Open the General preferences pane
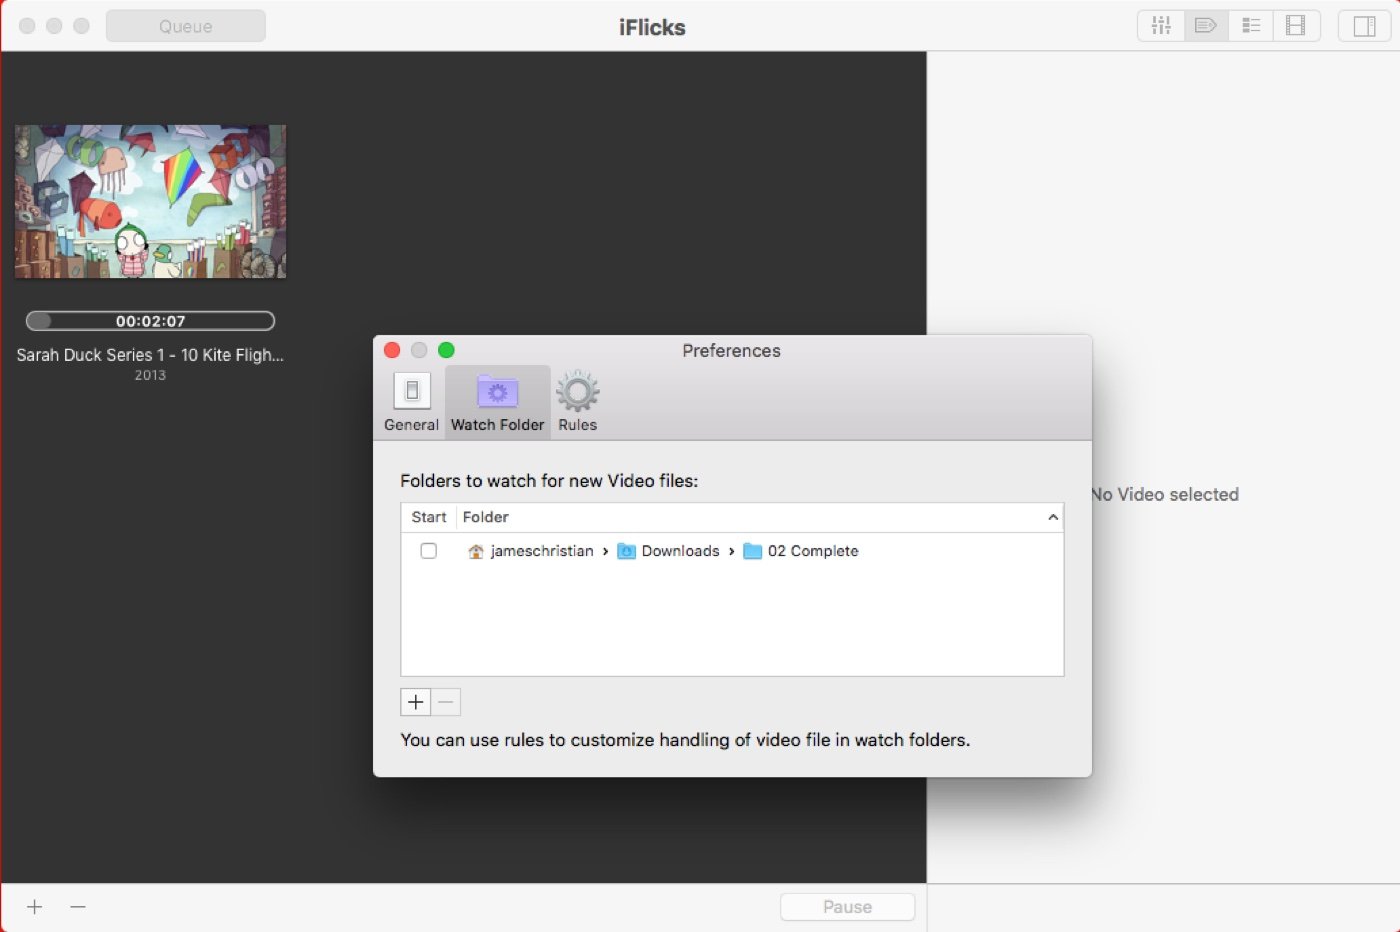This screenshot has height=932, width=1400. (x=411, y=402)
